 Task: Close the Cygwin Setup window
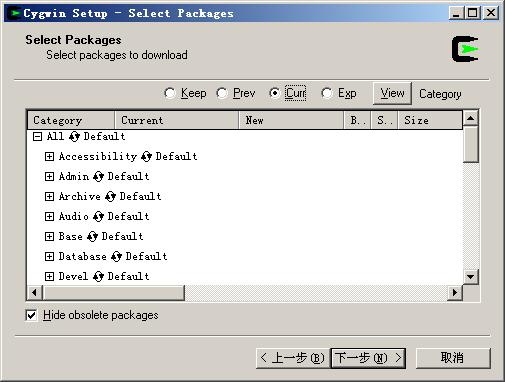tap(491, 13)
